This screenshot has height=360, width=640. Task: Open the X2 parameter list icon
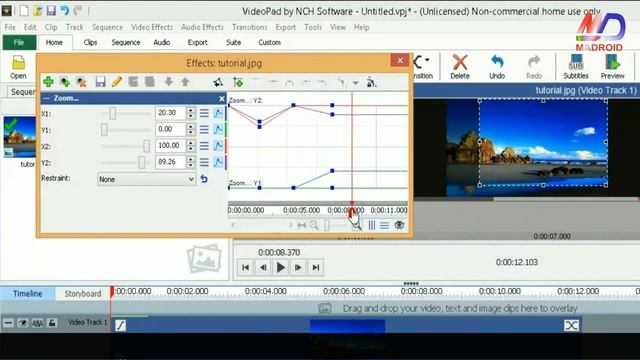click(x=204, y=146)
